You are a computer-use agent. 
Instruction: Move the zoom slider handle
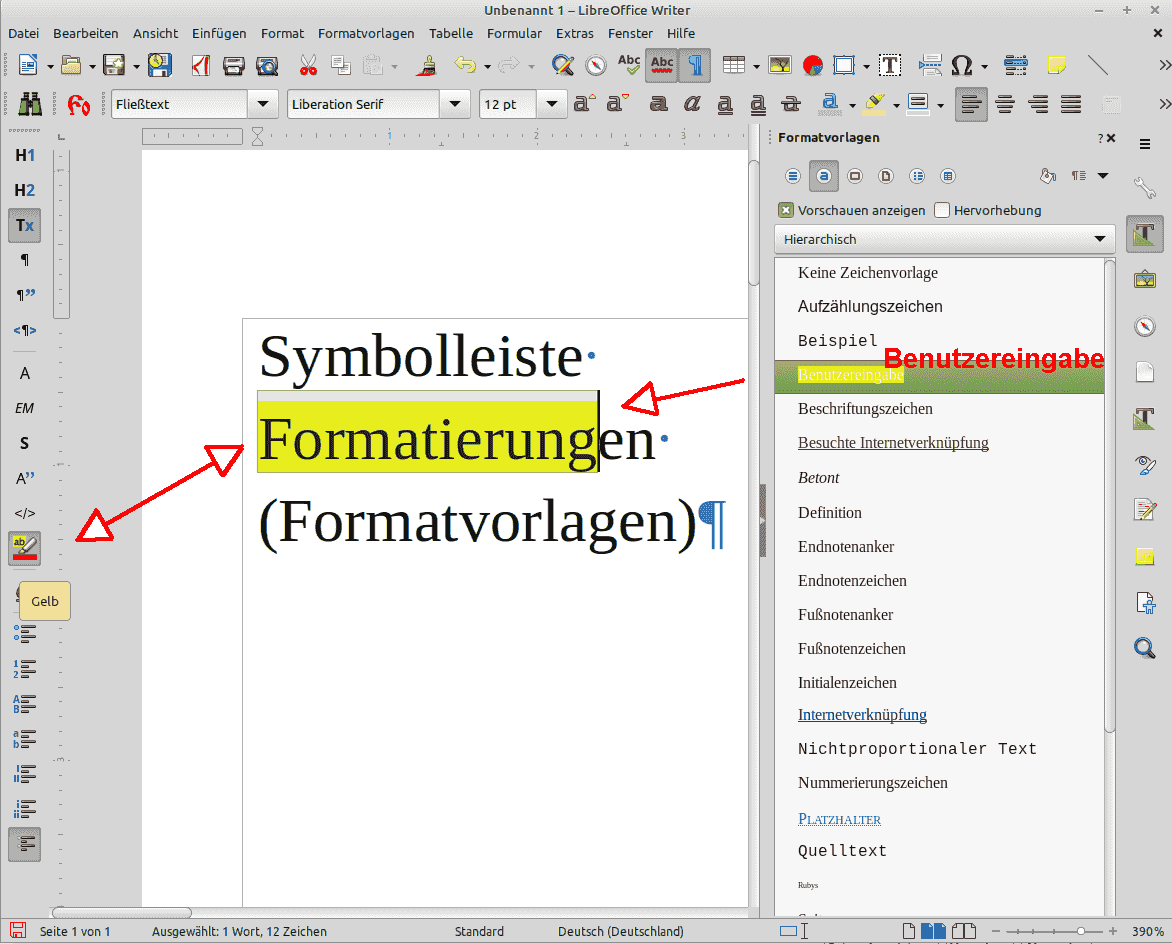(x=1081, y=931)
